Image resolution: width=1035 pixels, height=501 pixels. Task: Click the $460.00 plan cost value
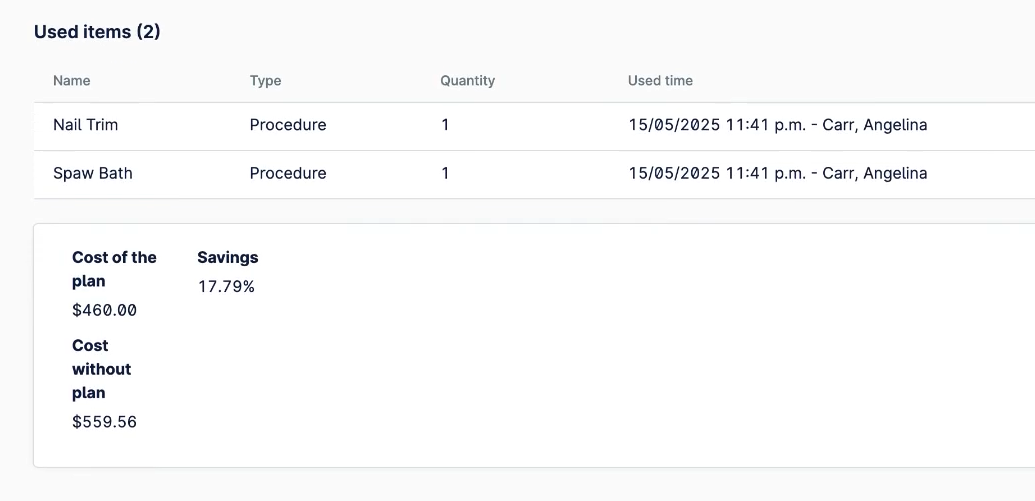(104, 310)
